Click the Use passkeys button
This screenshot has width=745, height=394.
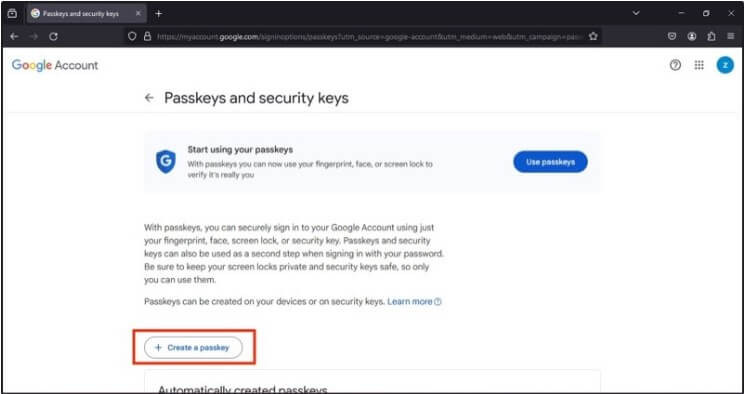coord(550,162)
